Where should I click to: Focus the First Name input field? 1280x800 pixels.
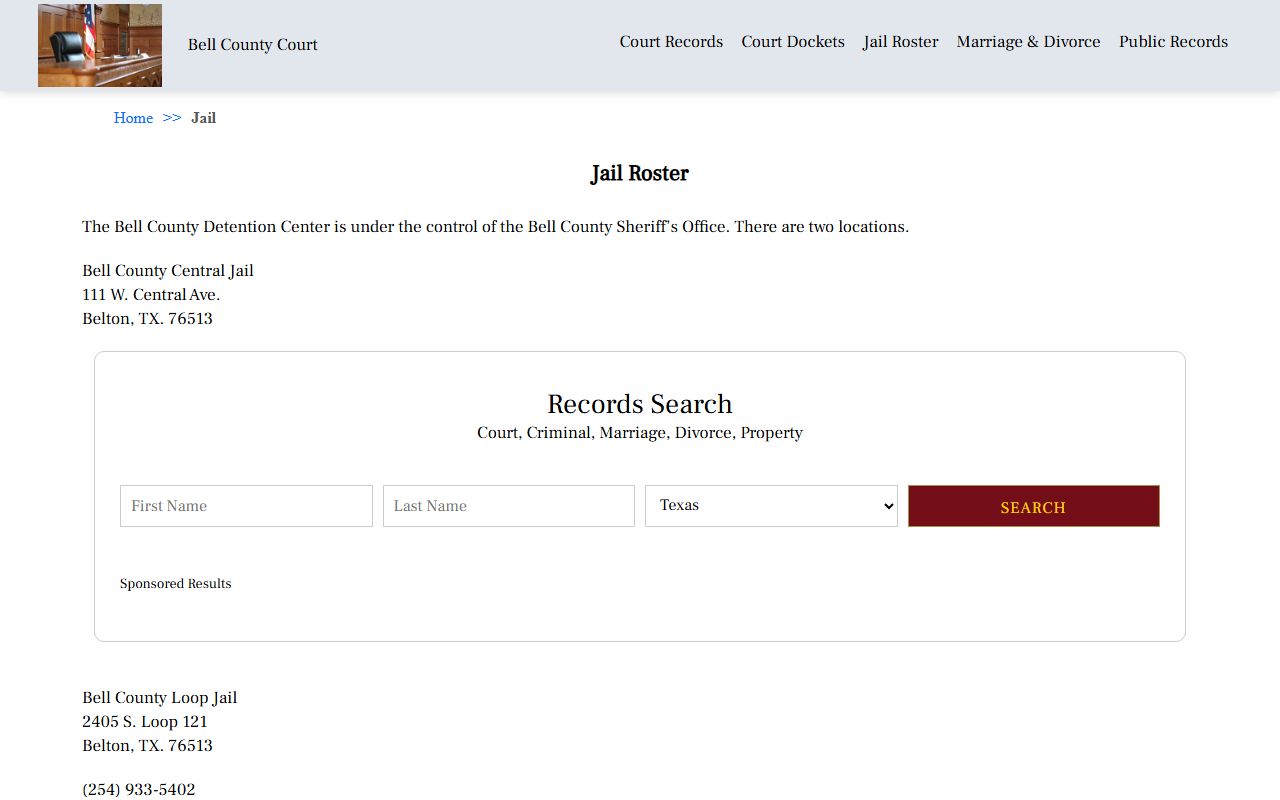(246, 506)
